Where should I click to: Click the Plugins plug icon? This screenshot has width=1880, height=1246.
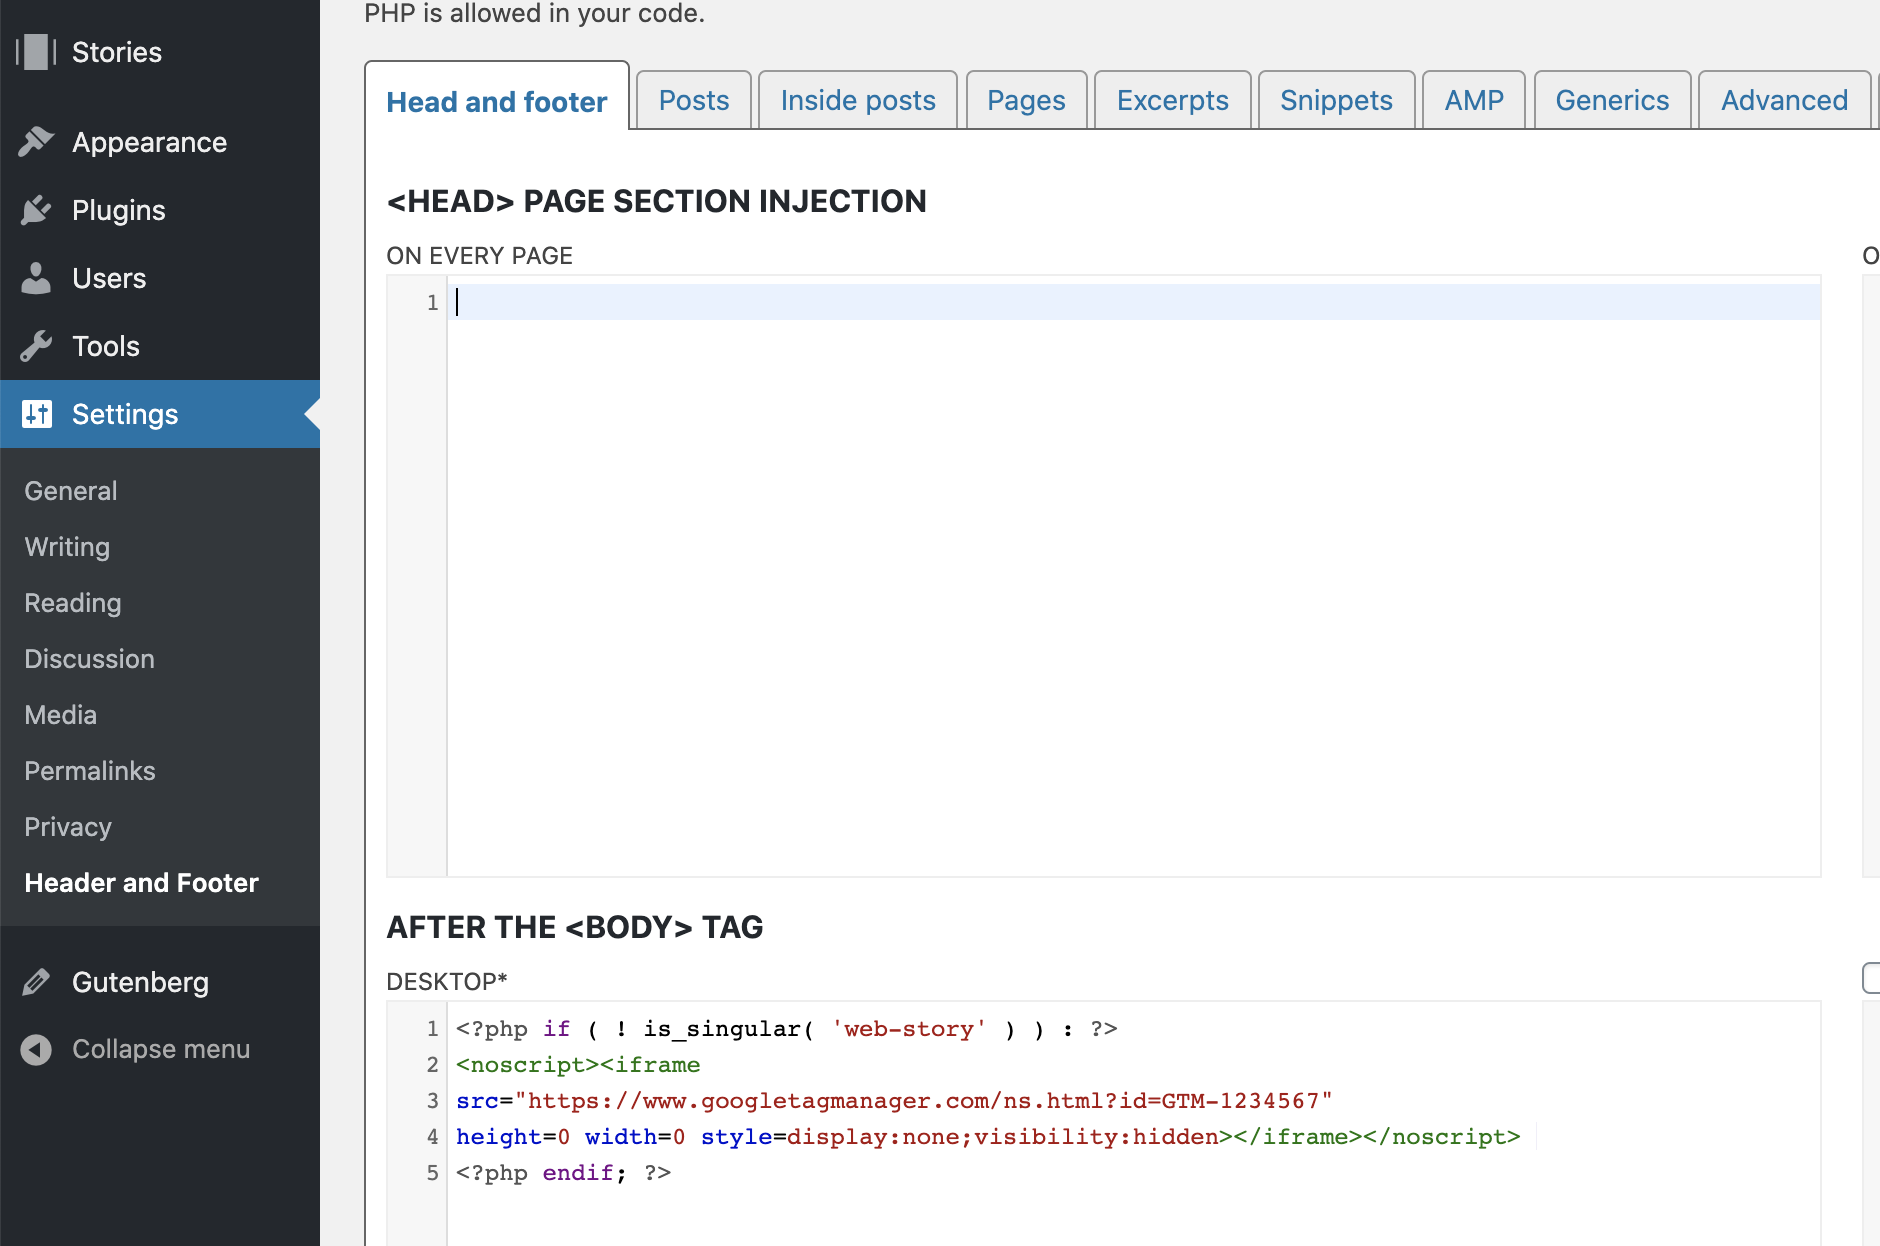click(36, 209)
